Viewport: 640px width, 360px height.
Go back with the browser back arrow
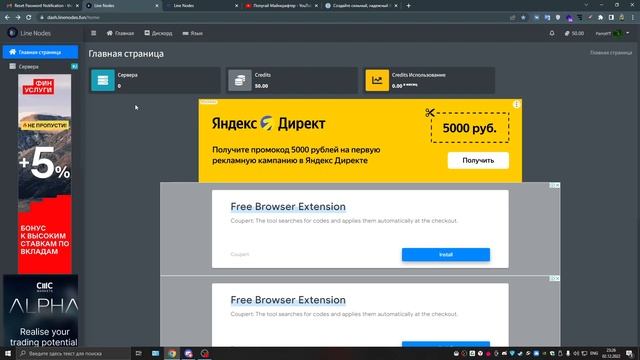point(7,18)
